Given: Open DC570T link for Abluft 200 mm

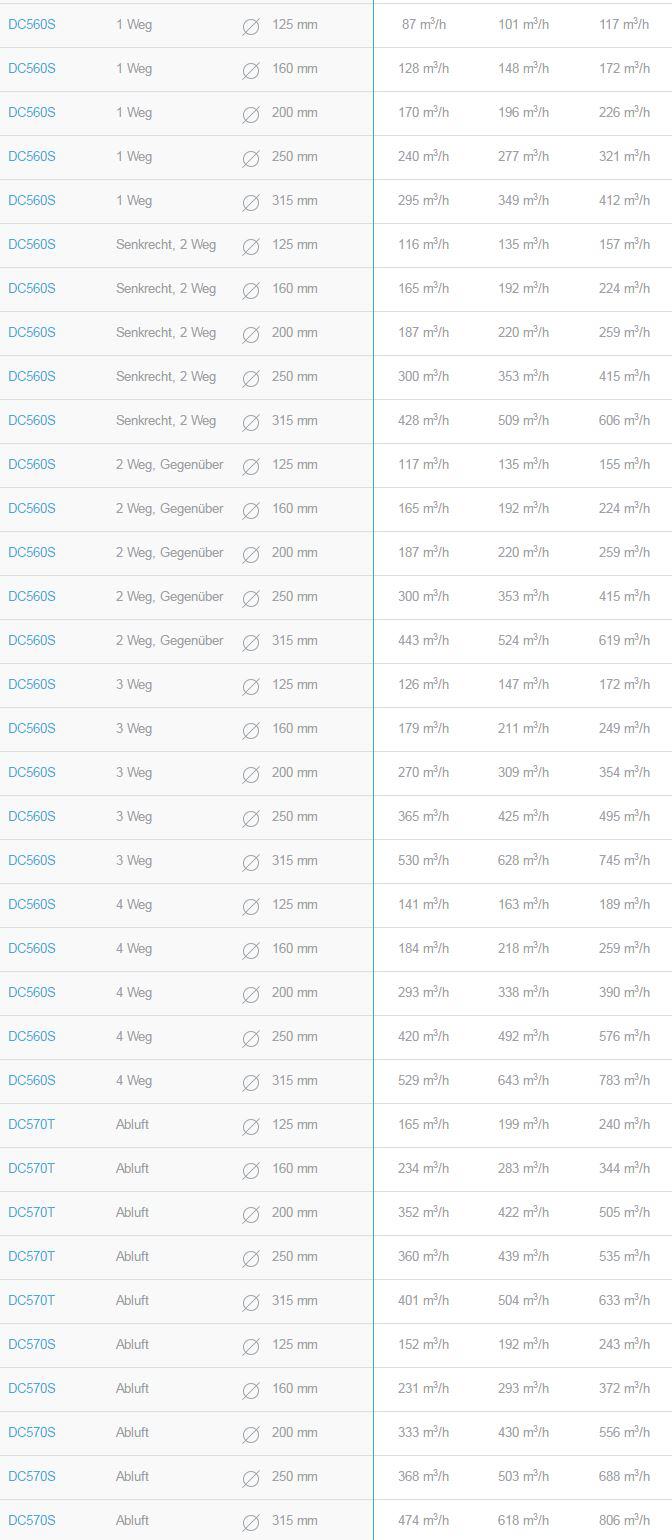Looking at the screenshot, I should [32, 1212].
